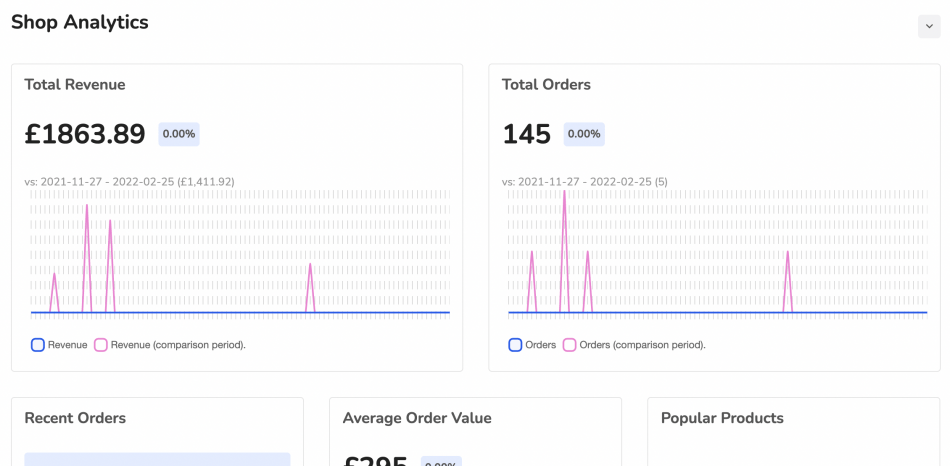Click the rightmost pink spike in revenue chart
This screenshot has width=950, height=466.
pyautogui.click(x=311, y=270)
